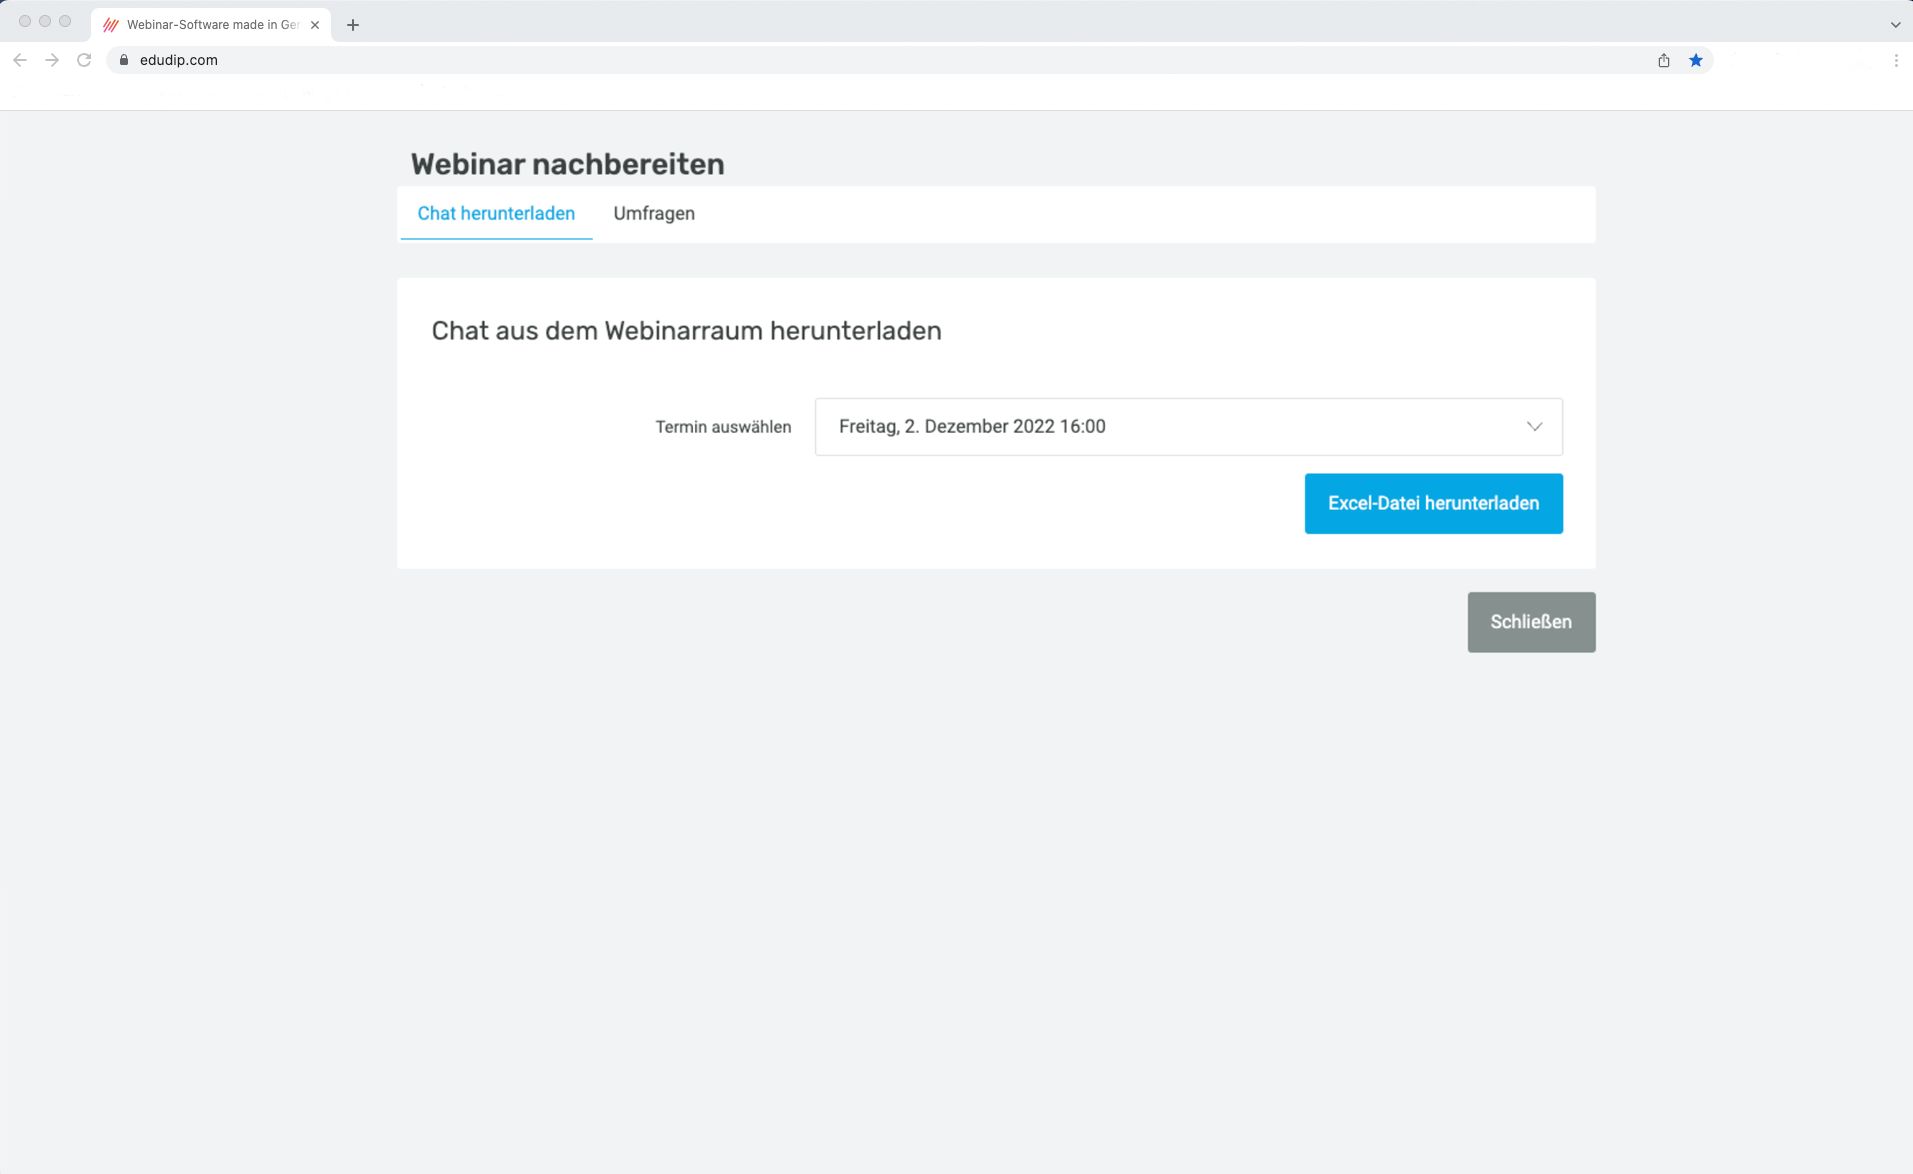This screenshot has width=1913, height=1174.
Task: Open the browser three-dot menu
Action: tap(1895, 60)
